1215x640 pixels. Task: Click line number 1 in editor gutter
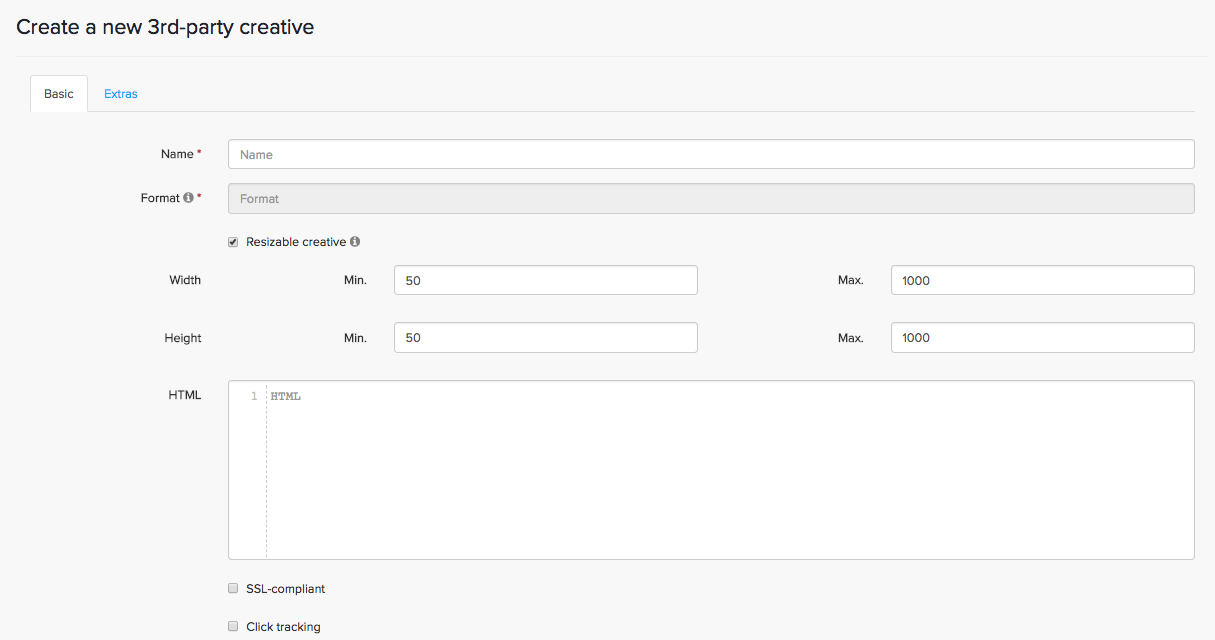[254, 397]
